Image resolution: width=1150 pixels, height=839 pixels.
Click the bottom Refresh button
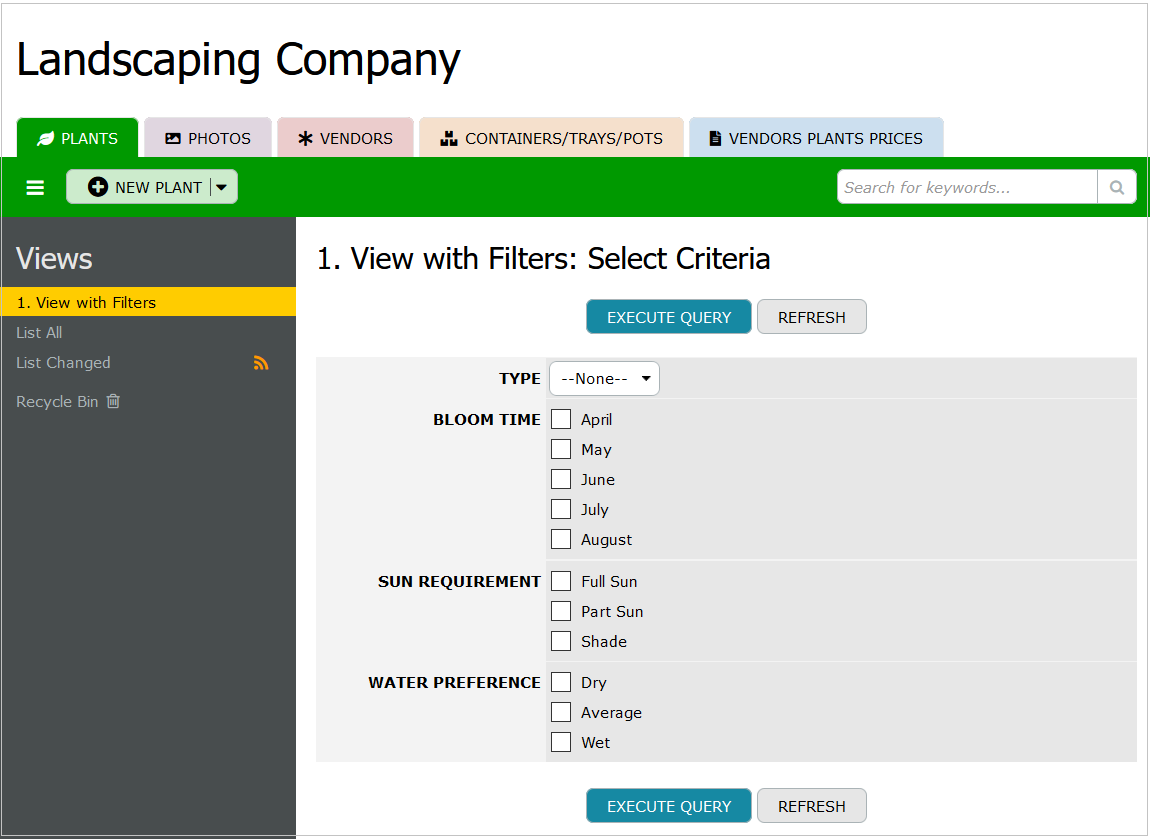(811, 806)
